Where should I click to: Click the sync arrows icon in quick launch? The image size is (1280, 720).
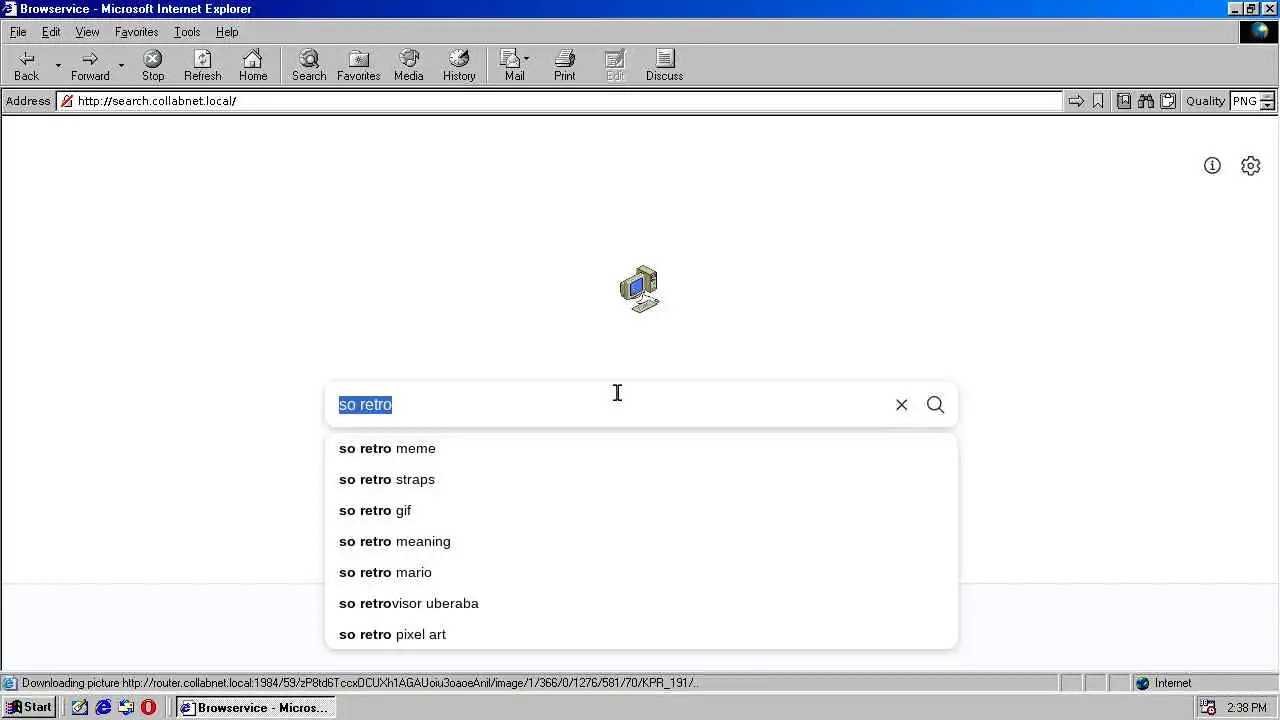126,707
